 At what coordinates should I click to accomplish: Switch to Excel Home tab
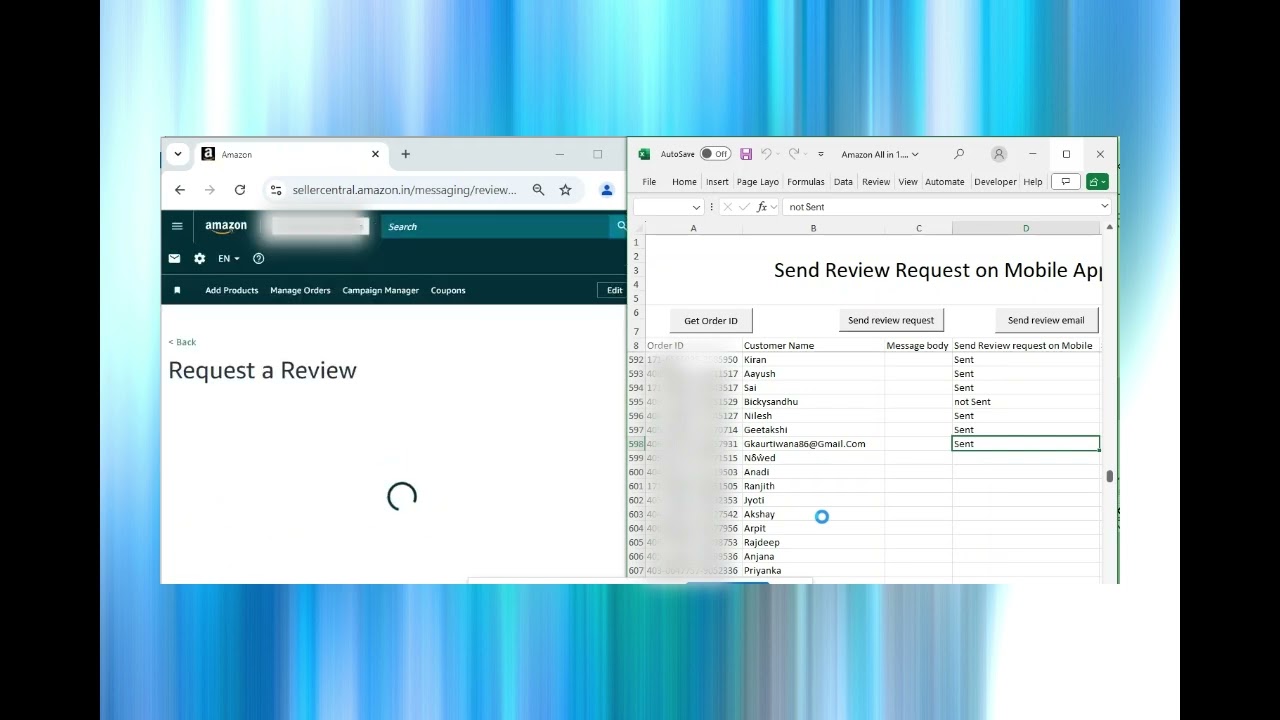(x=684, y=182)
